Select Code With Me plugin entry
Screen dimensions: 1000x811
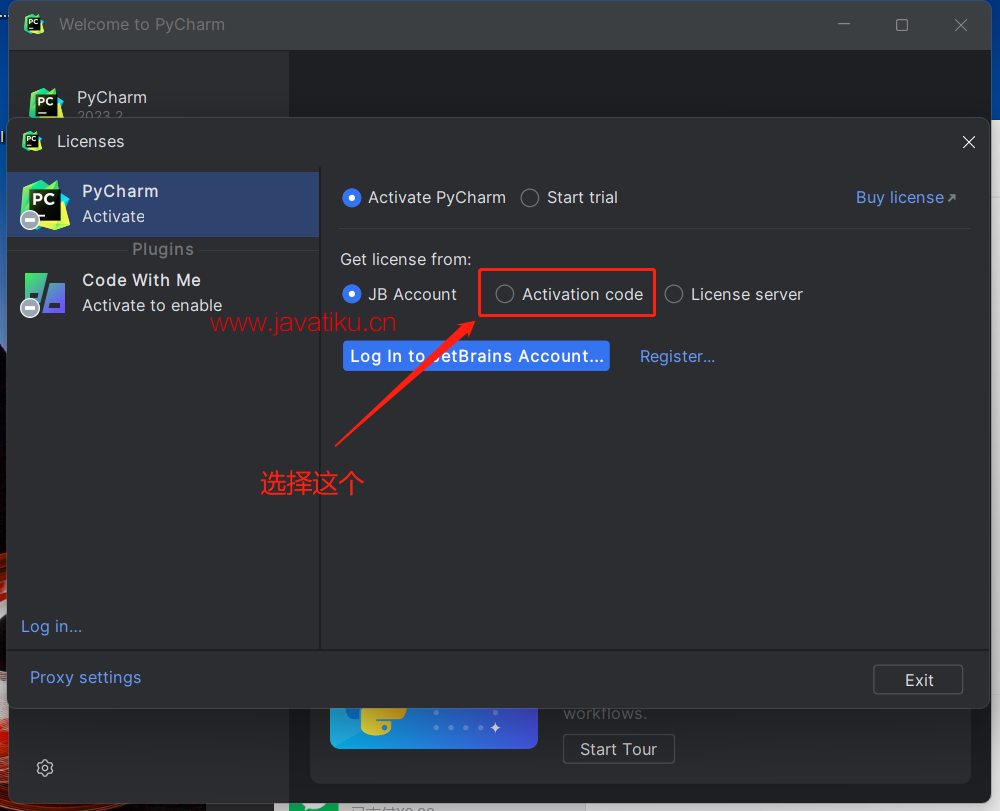163,293
